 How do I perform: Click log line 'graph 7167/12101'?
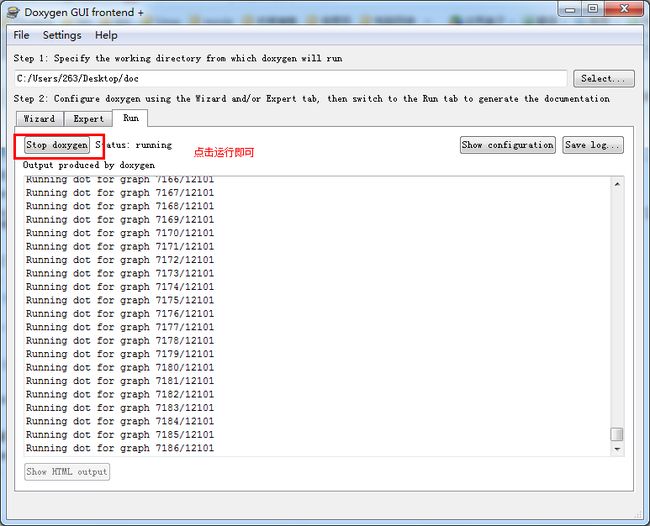(x=120, y=193)
